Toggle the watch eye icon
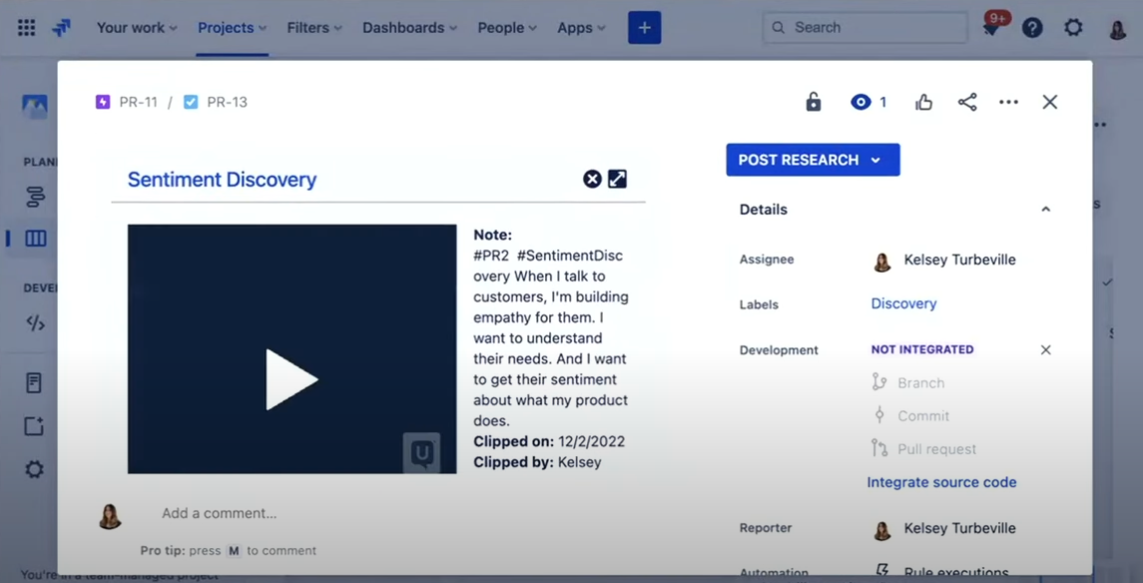 pos(861,102)
